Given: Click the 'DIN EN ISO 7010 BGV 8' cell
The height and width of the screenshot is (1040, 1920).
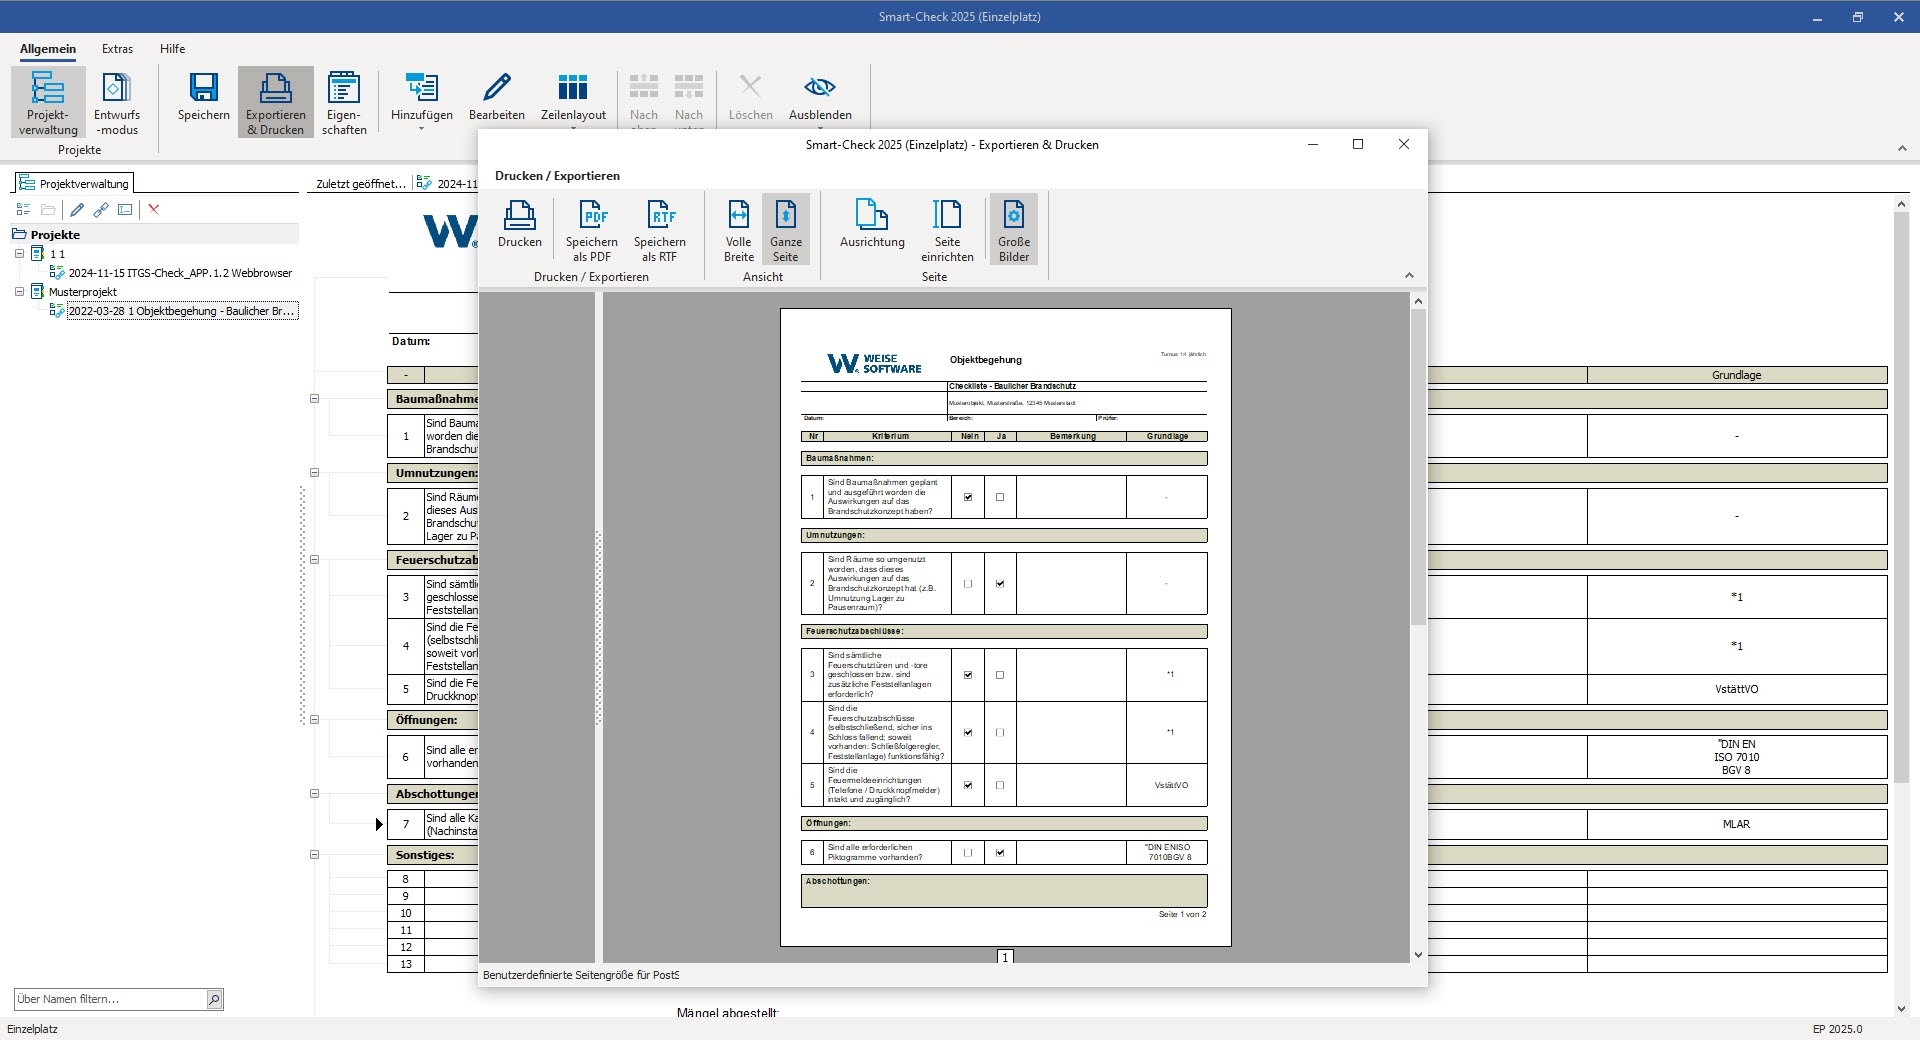Looking at the screenshot, I should 1737,757.
